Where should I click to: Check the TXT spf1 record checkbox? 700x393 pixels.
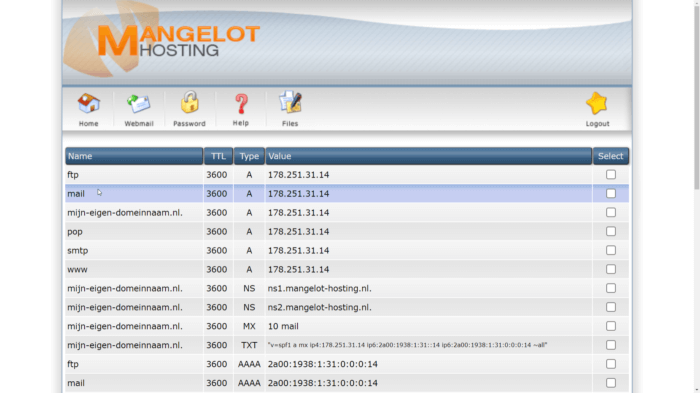pyautogui.click(x=611, y=345)
